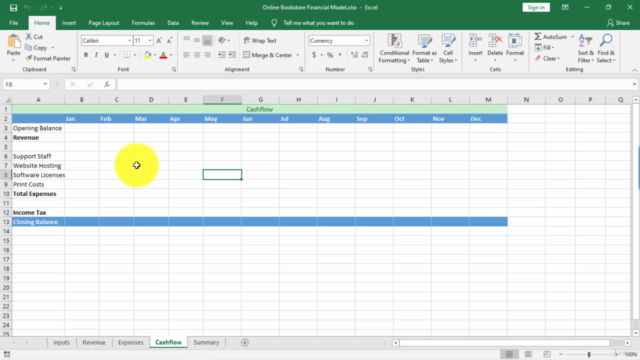Open the Name Box dropdown arrow
Screen dimensions: 640x360
(x=45, y=84)
